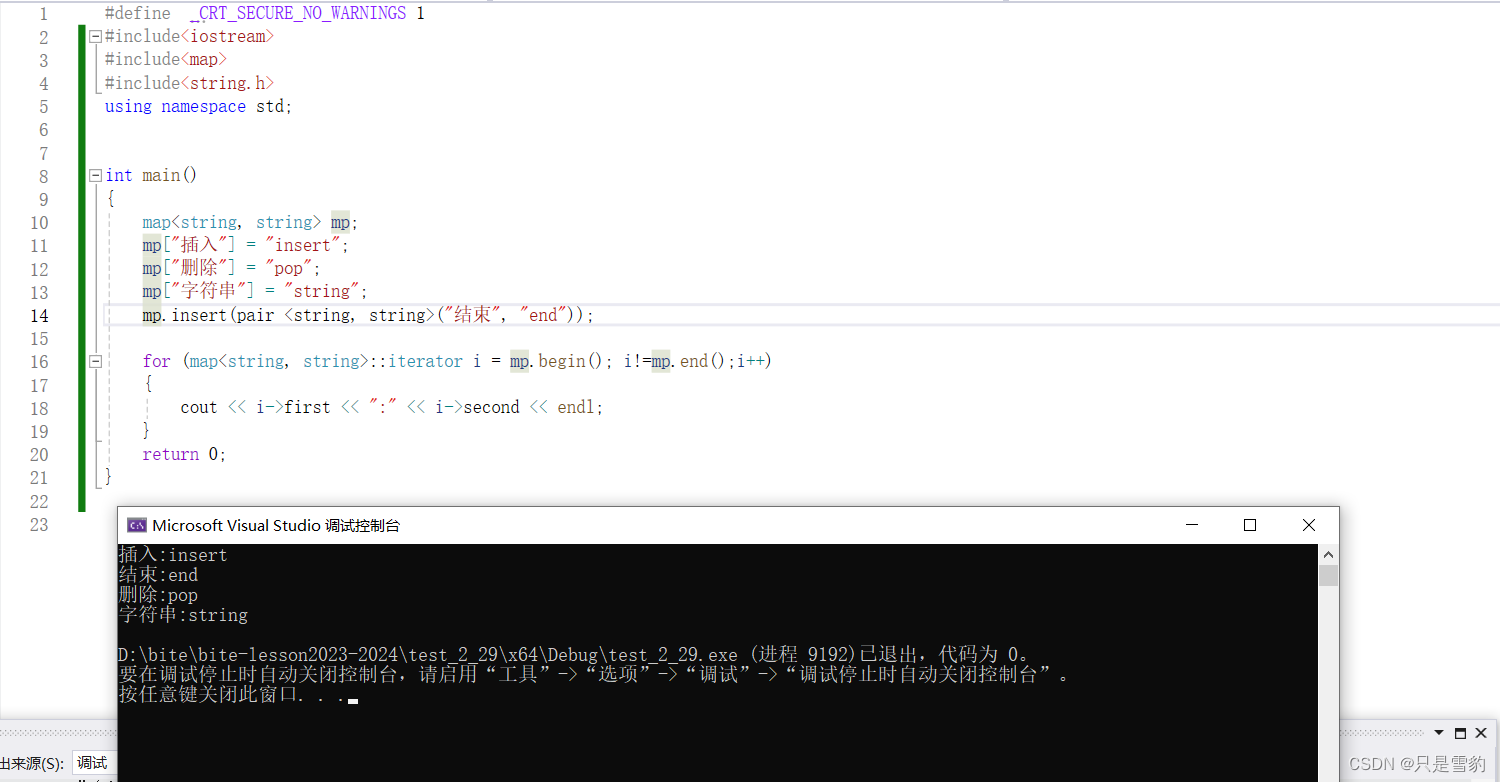
Task: Click the '删除:pop' console output line
Action: (158, 595)
